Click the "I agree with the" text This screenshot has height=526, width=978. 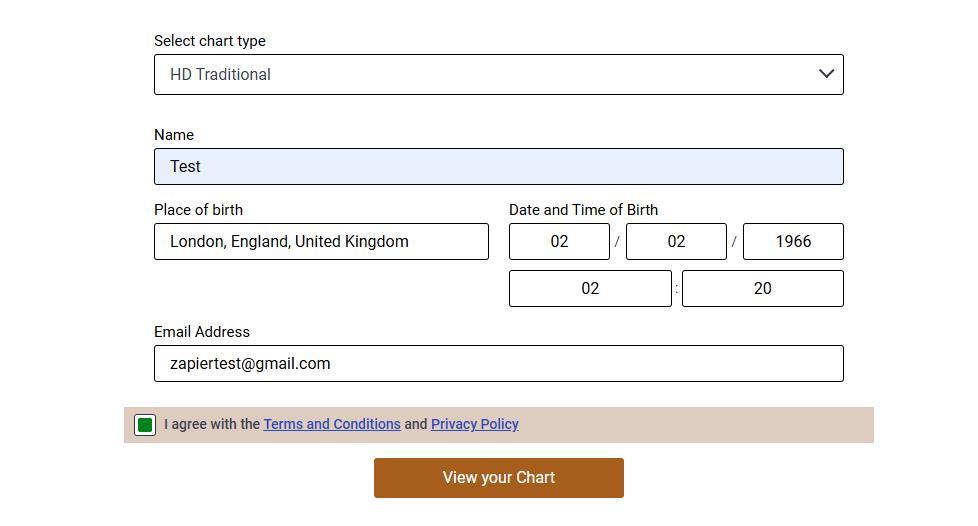tap(212, 425)
